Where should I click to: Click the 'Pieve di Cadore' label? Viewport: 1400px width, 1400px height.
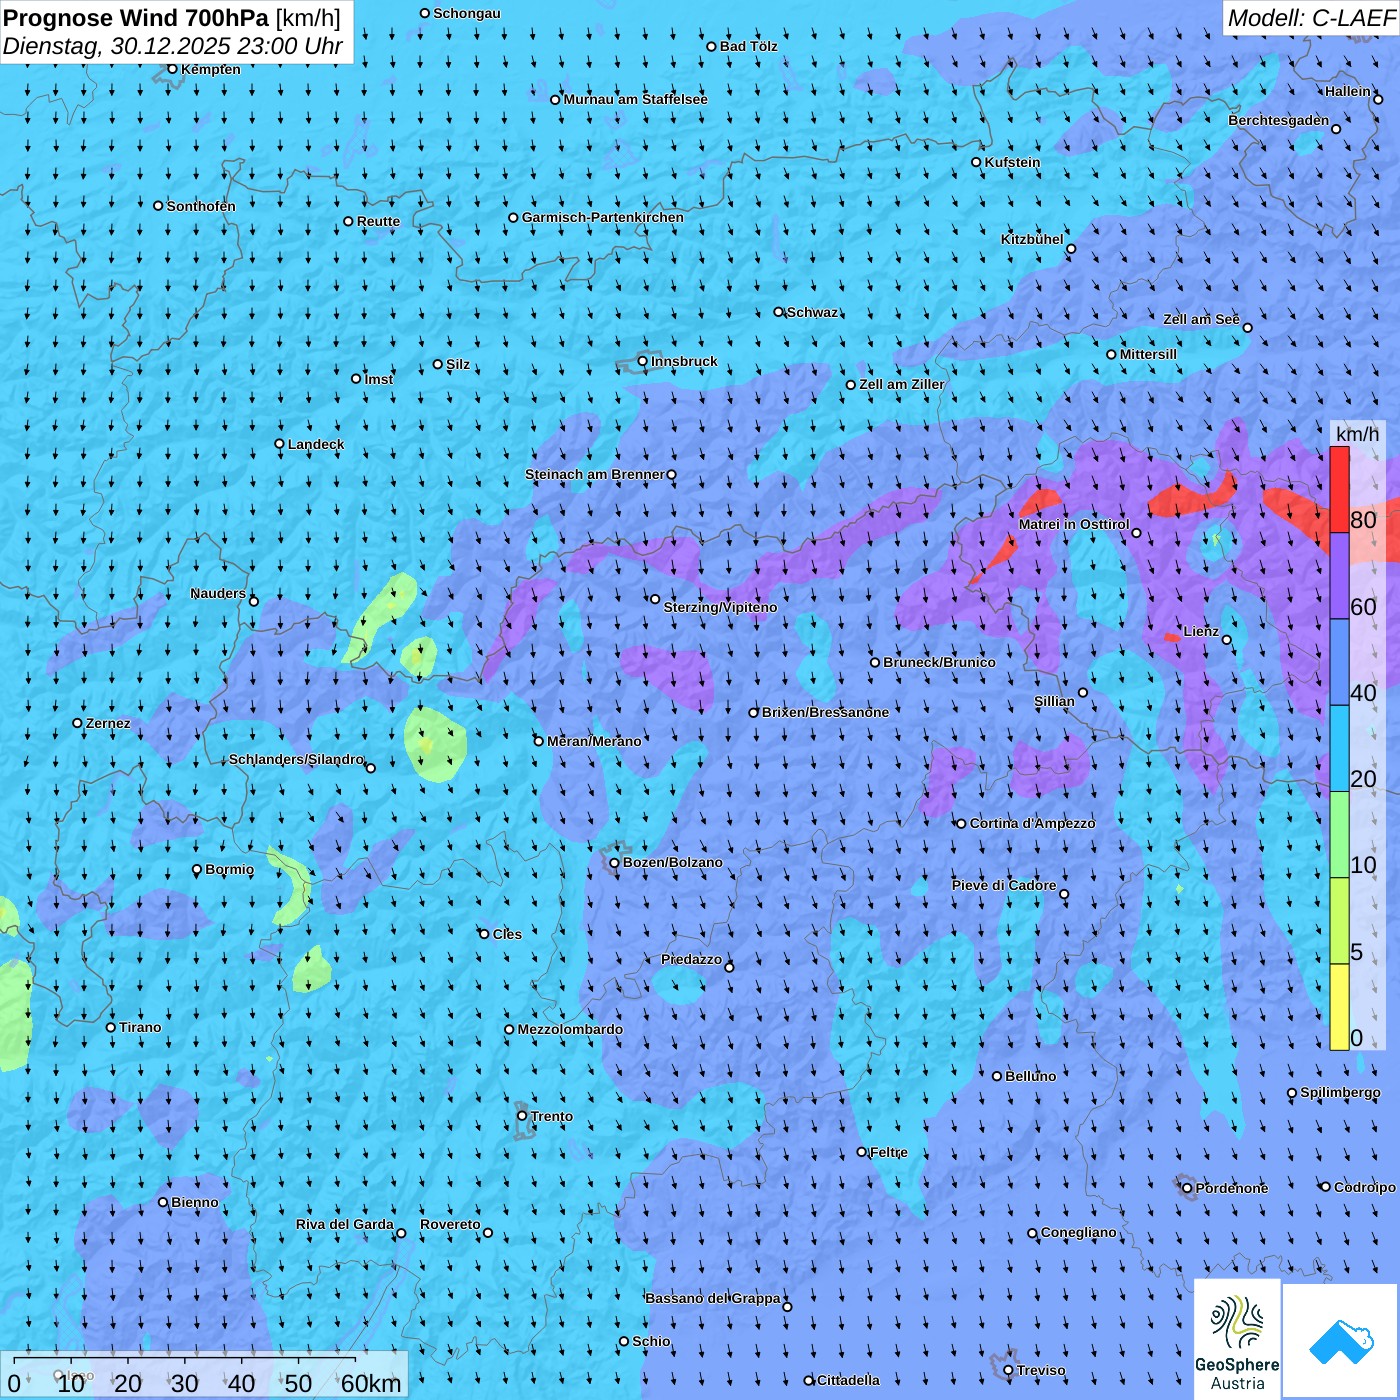click(x=1004, y=885)
